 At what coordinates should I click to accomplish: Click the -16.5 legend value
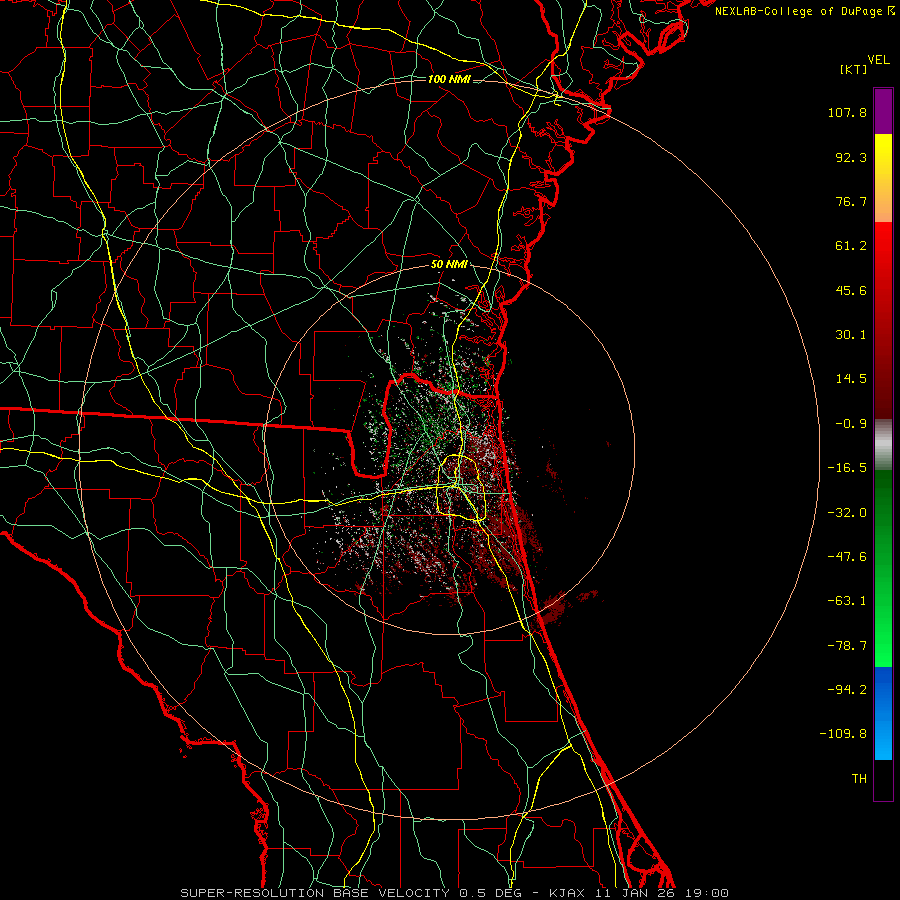pyautogui.click(x=847, y=468)
